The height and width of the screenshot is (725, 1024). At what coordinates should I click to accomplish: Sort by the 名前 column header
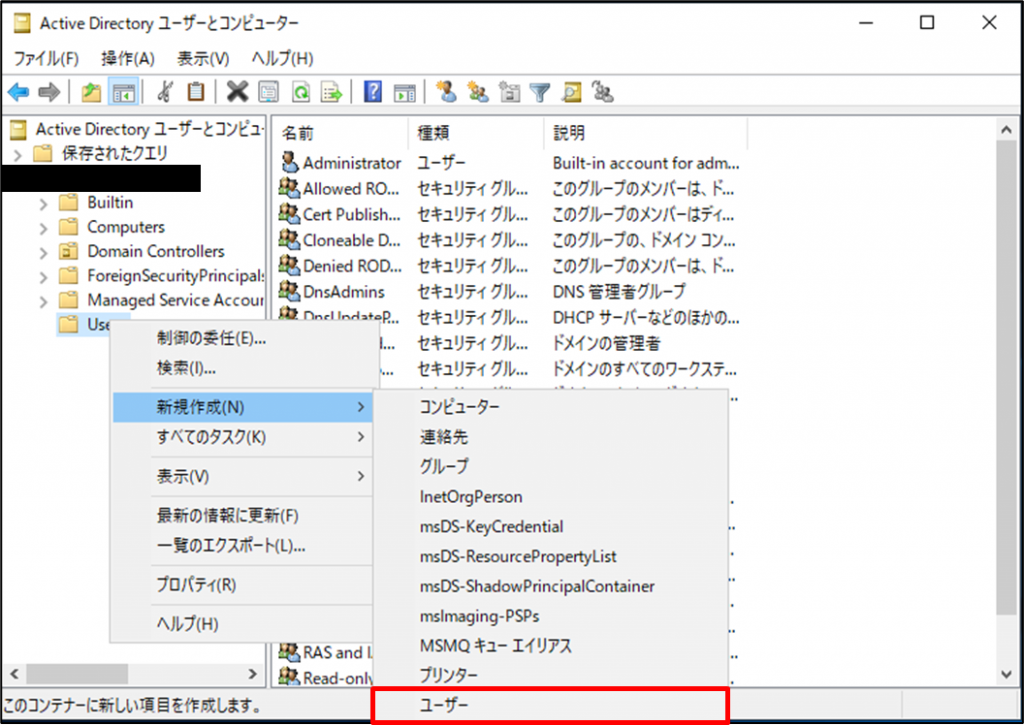pyautogui.click(x=340, y=133)
